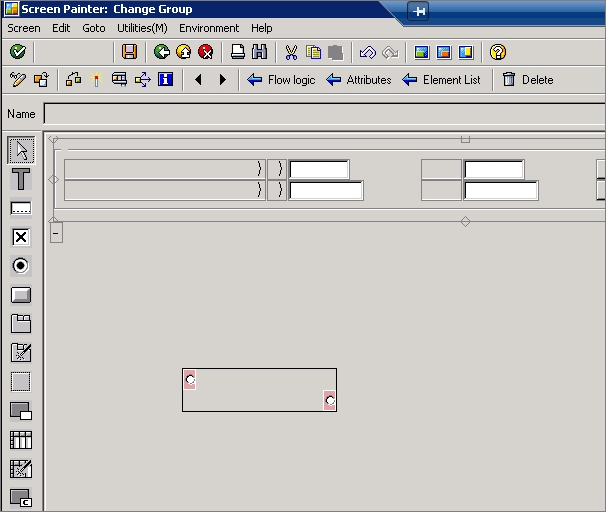Select the Checkbox element tool
Image resolution: width=606 pixels, height=512 pixels.
tap(20, 237)
